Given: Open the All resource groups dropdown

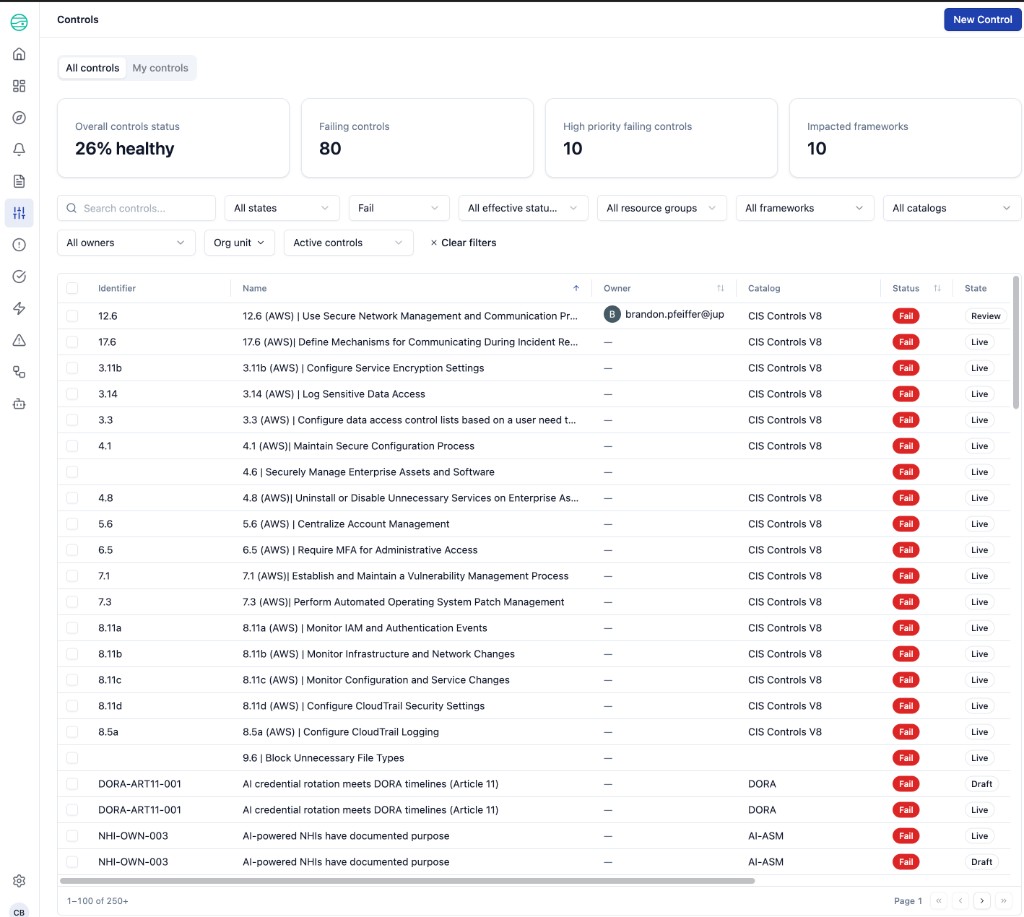Looking at the screenshot, I should pos(661,208).
